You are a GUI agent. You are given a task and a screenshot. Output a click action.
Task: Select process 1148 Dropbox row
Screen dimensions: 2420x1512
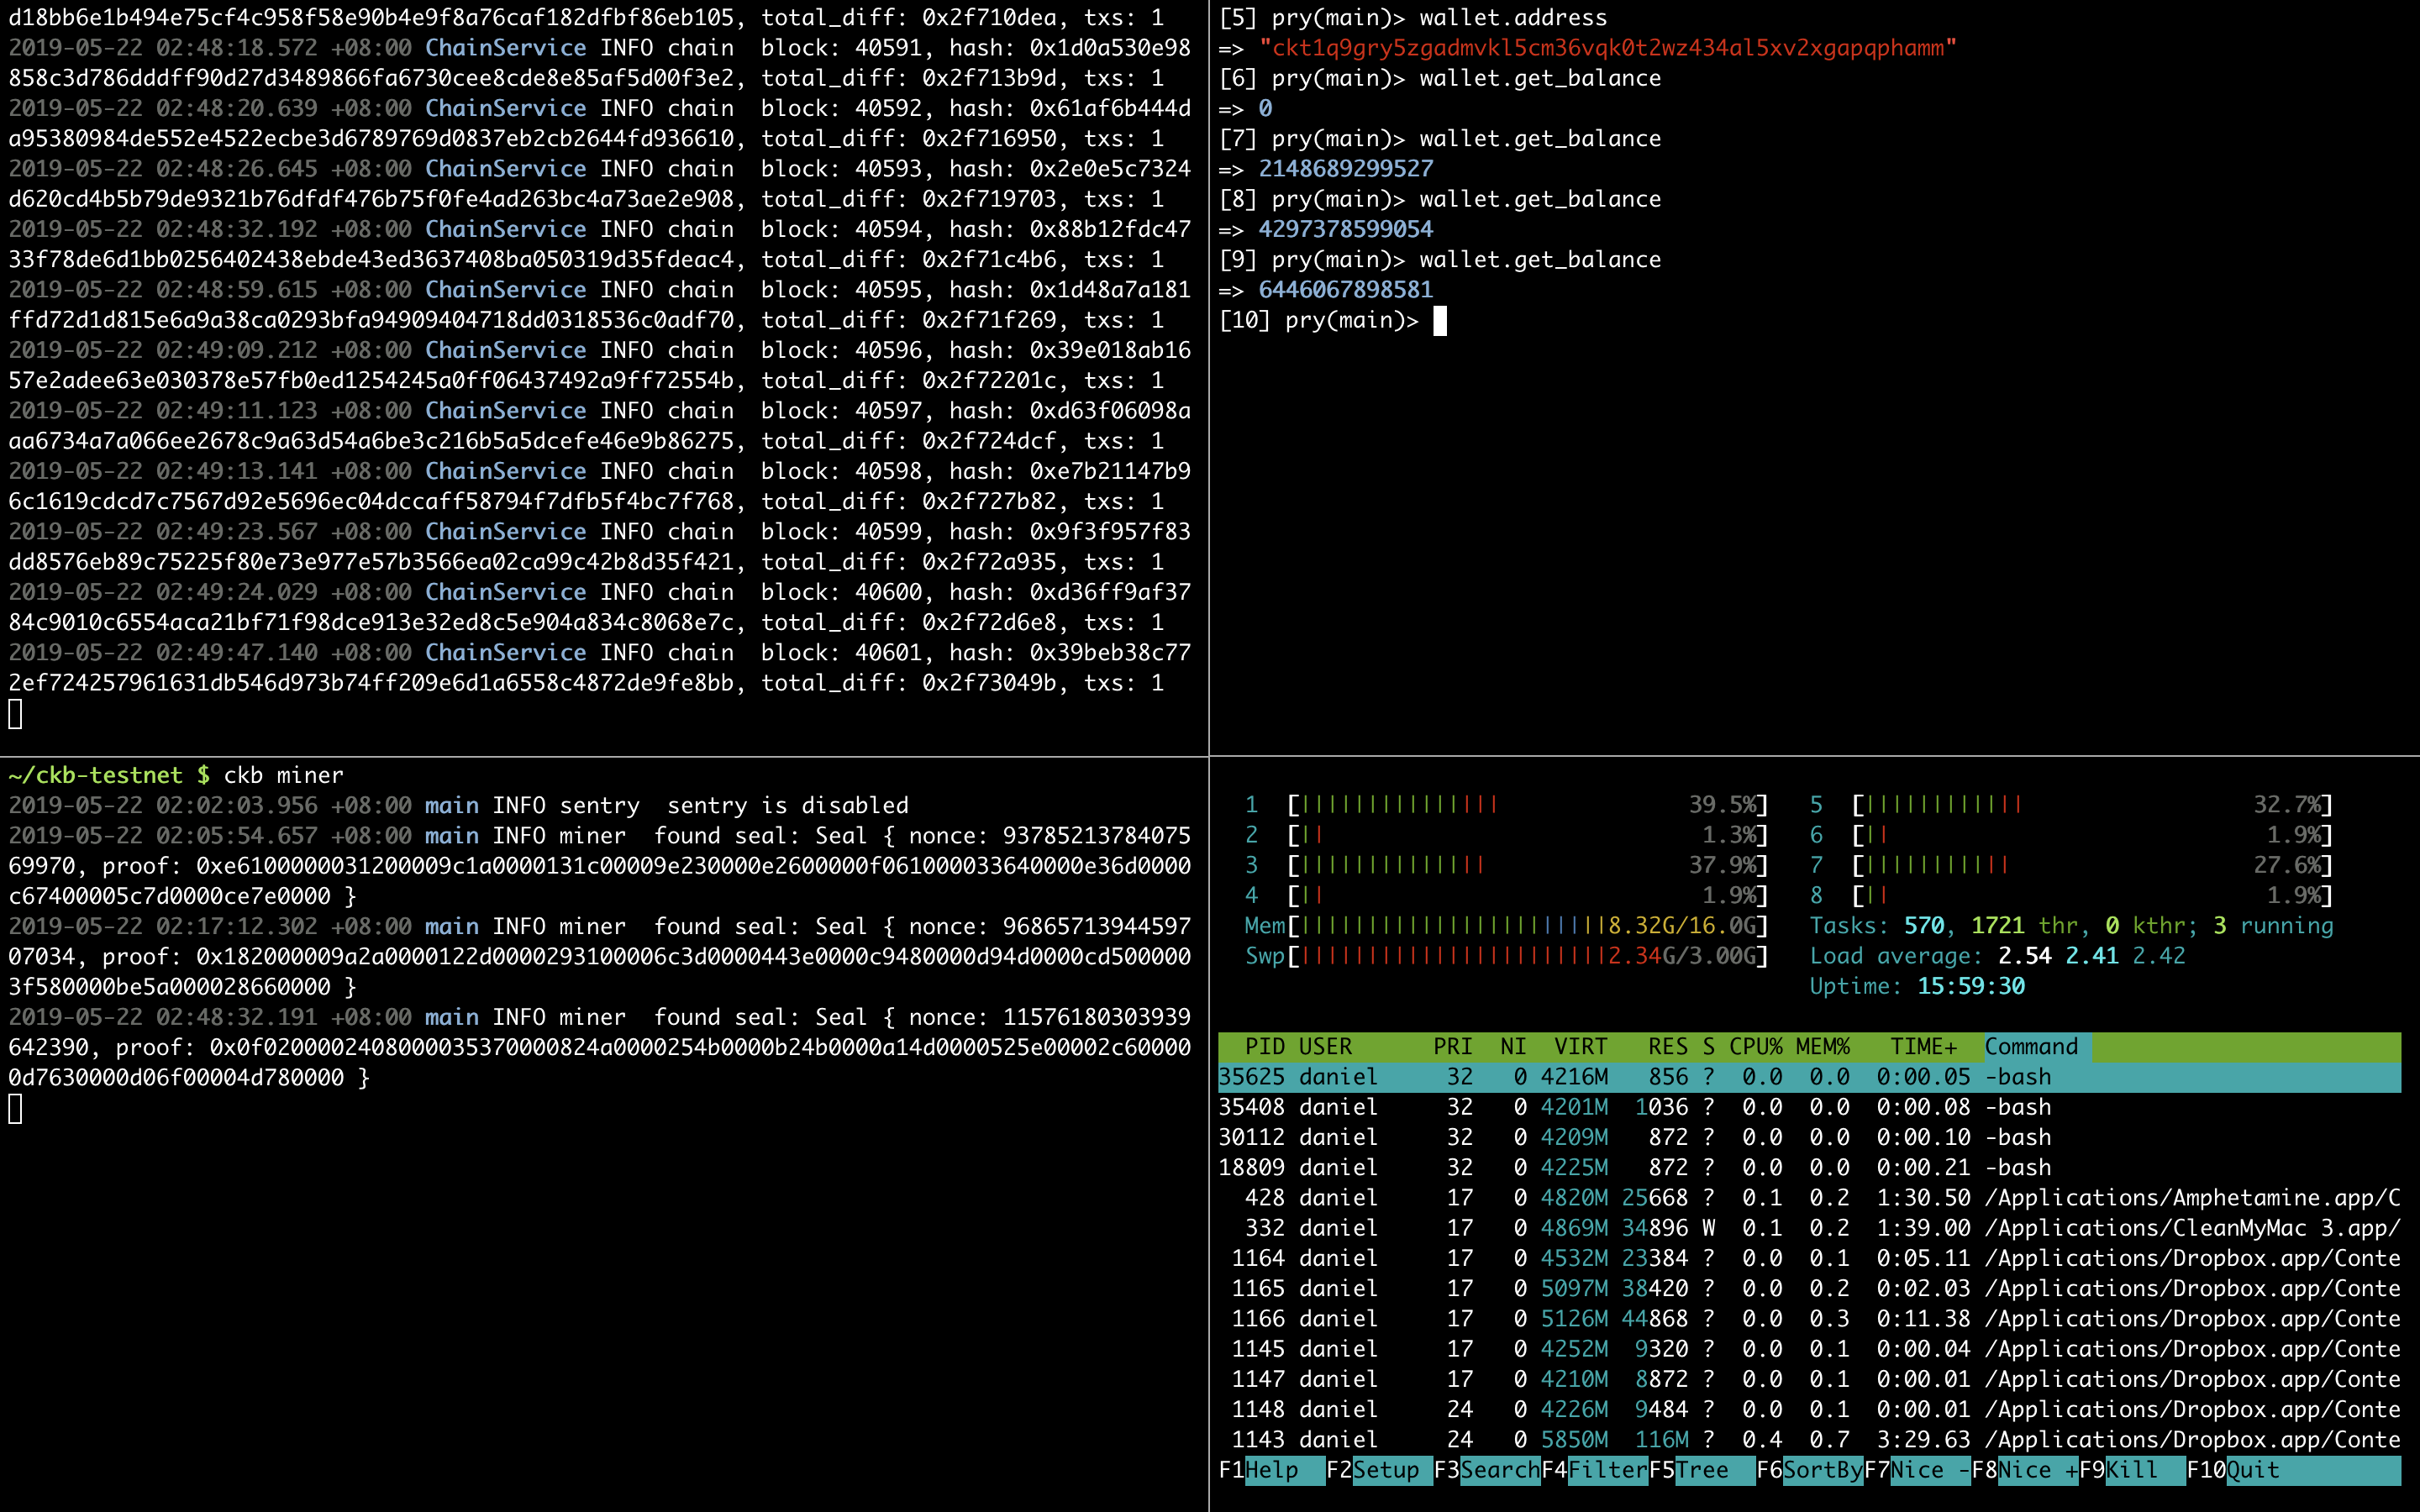[1809, 1409]
